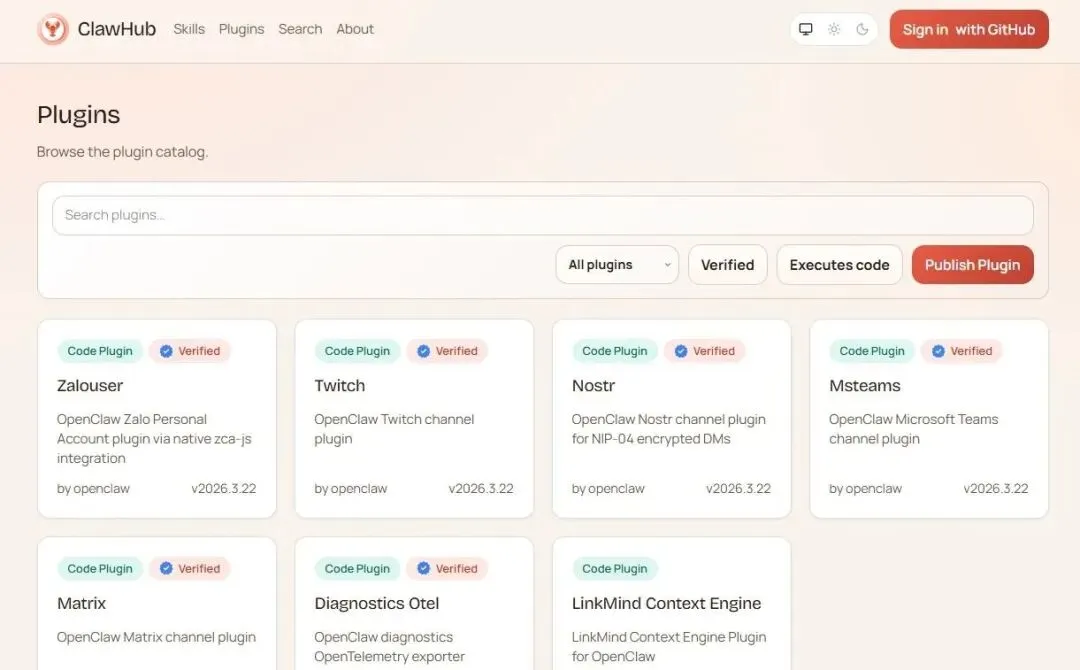Screen dimensions: 1080x670
Task: Click verified checkmark icon on Zalouser card
Action: point(166,351)
